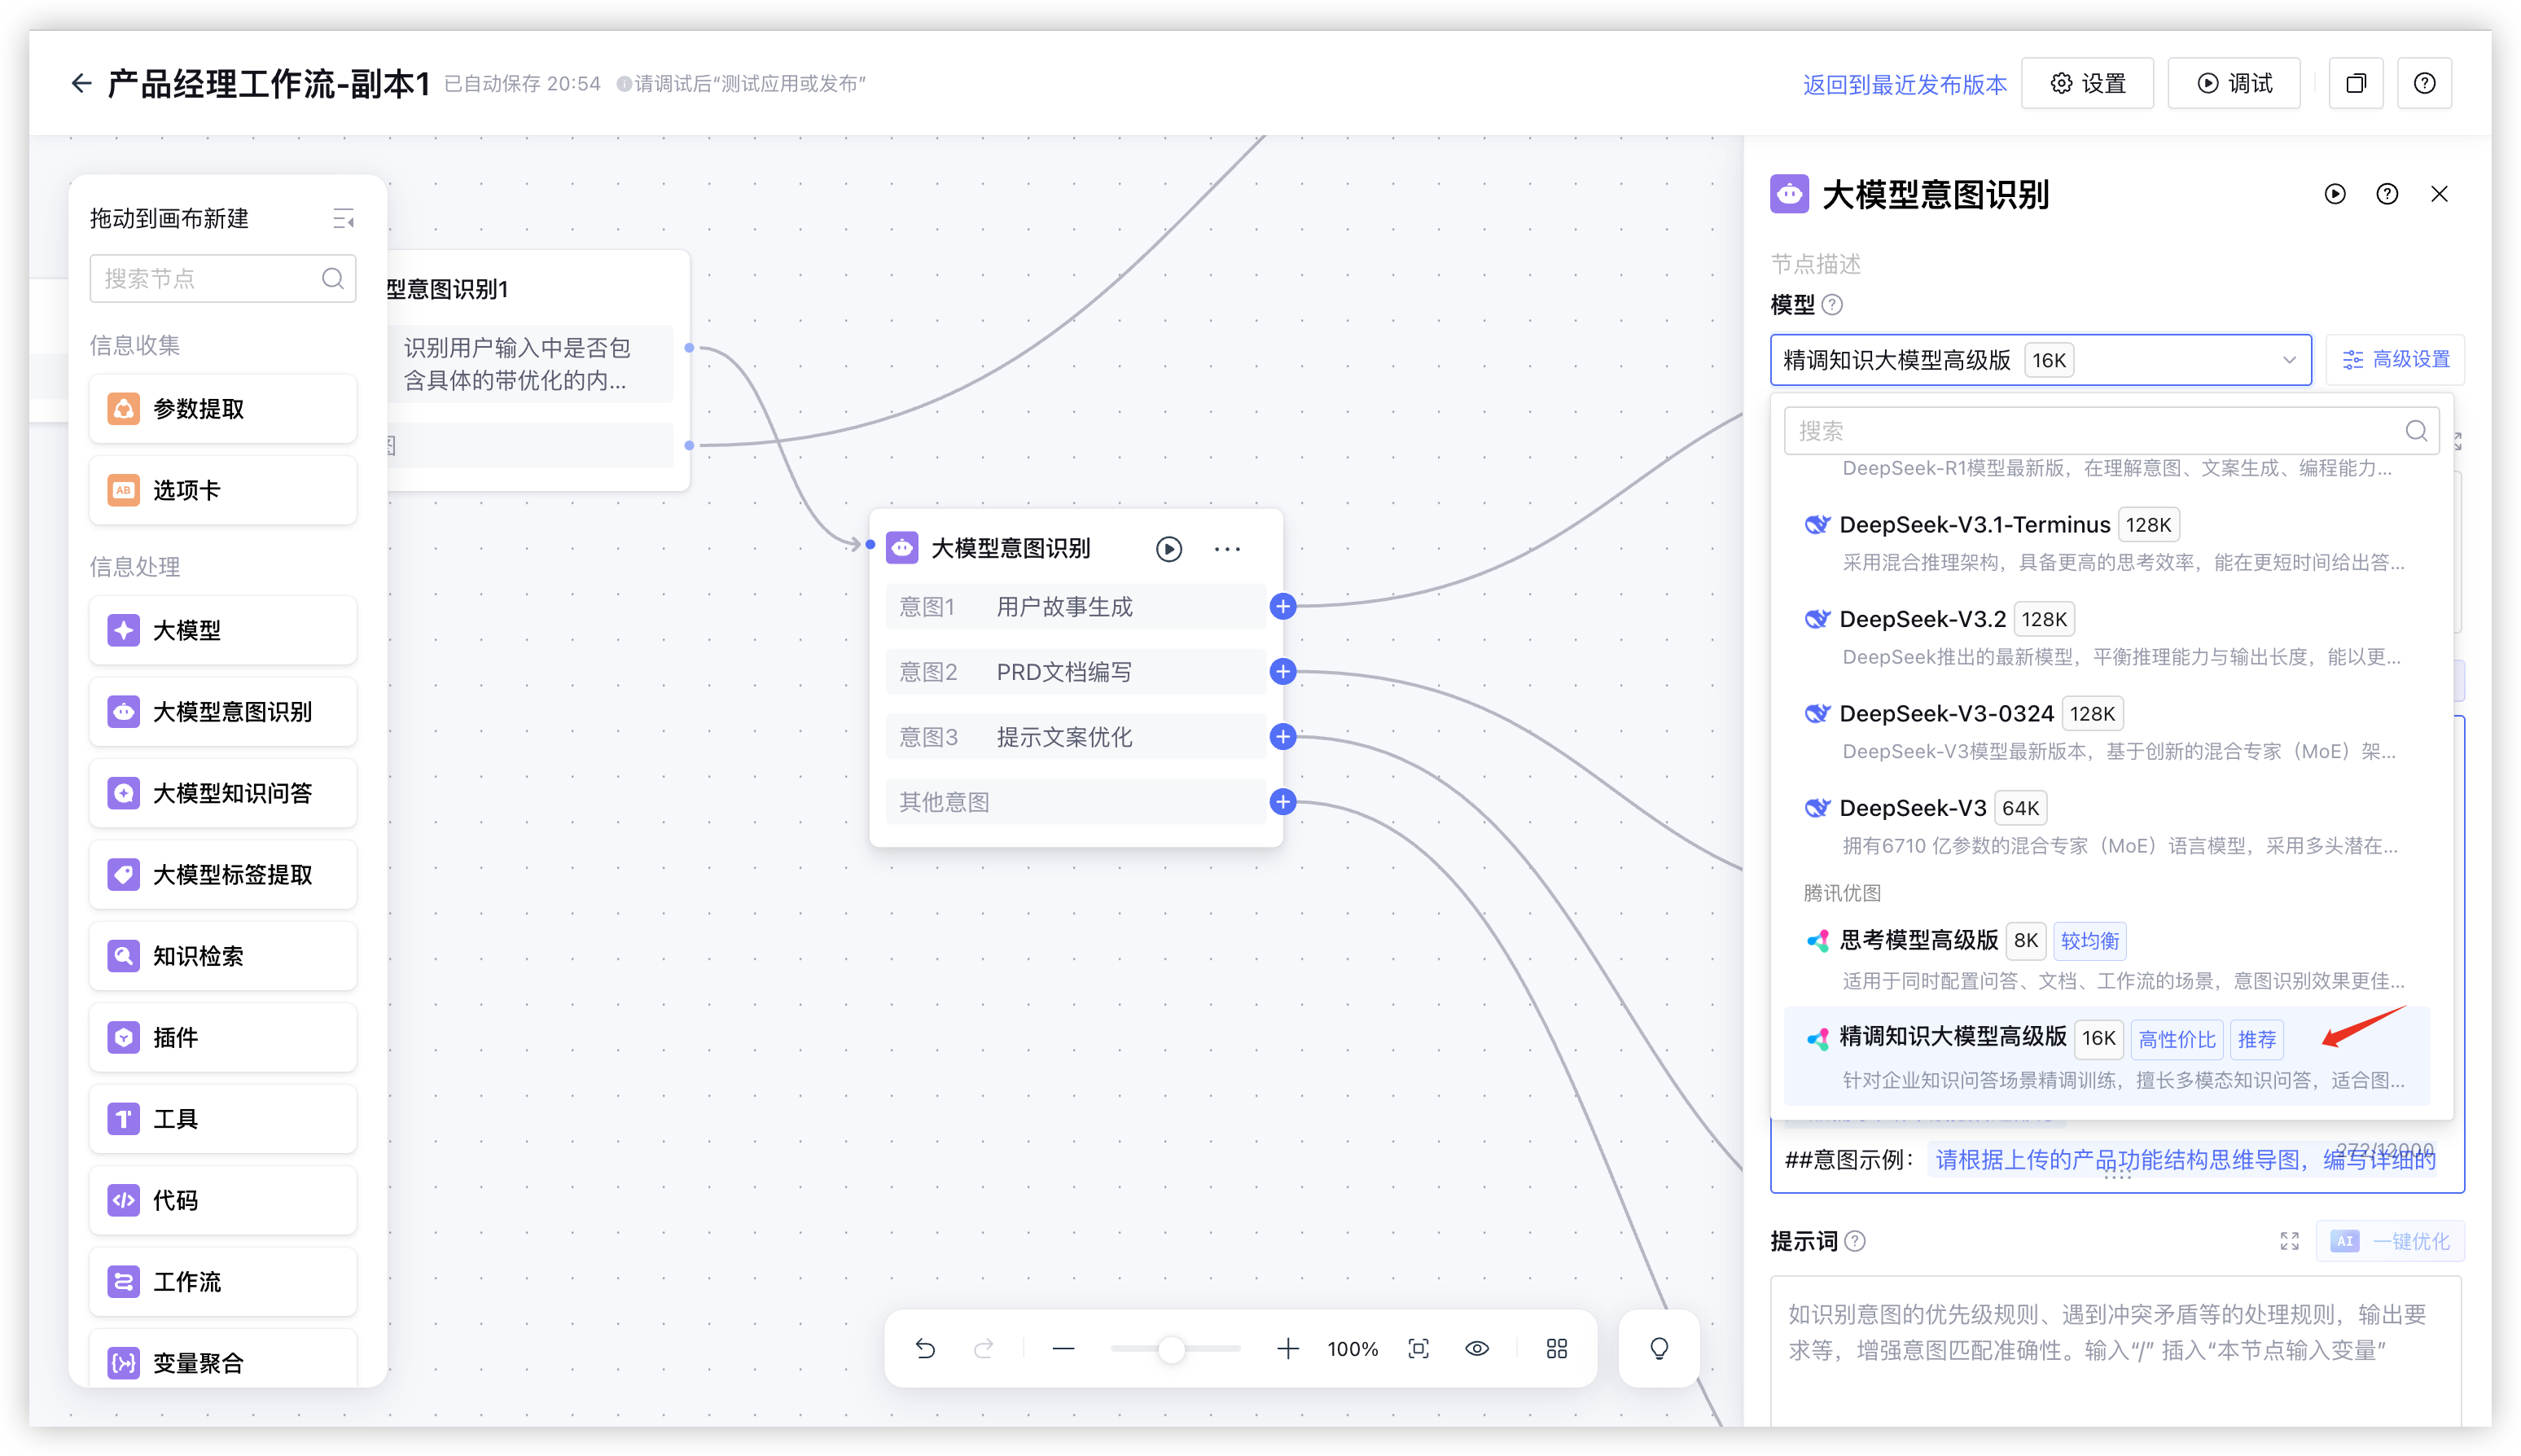Click the help icon in side panel header

pyautogui.click(x=2387, y=194)
